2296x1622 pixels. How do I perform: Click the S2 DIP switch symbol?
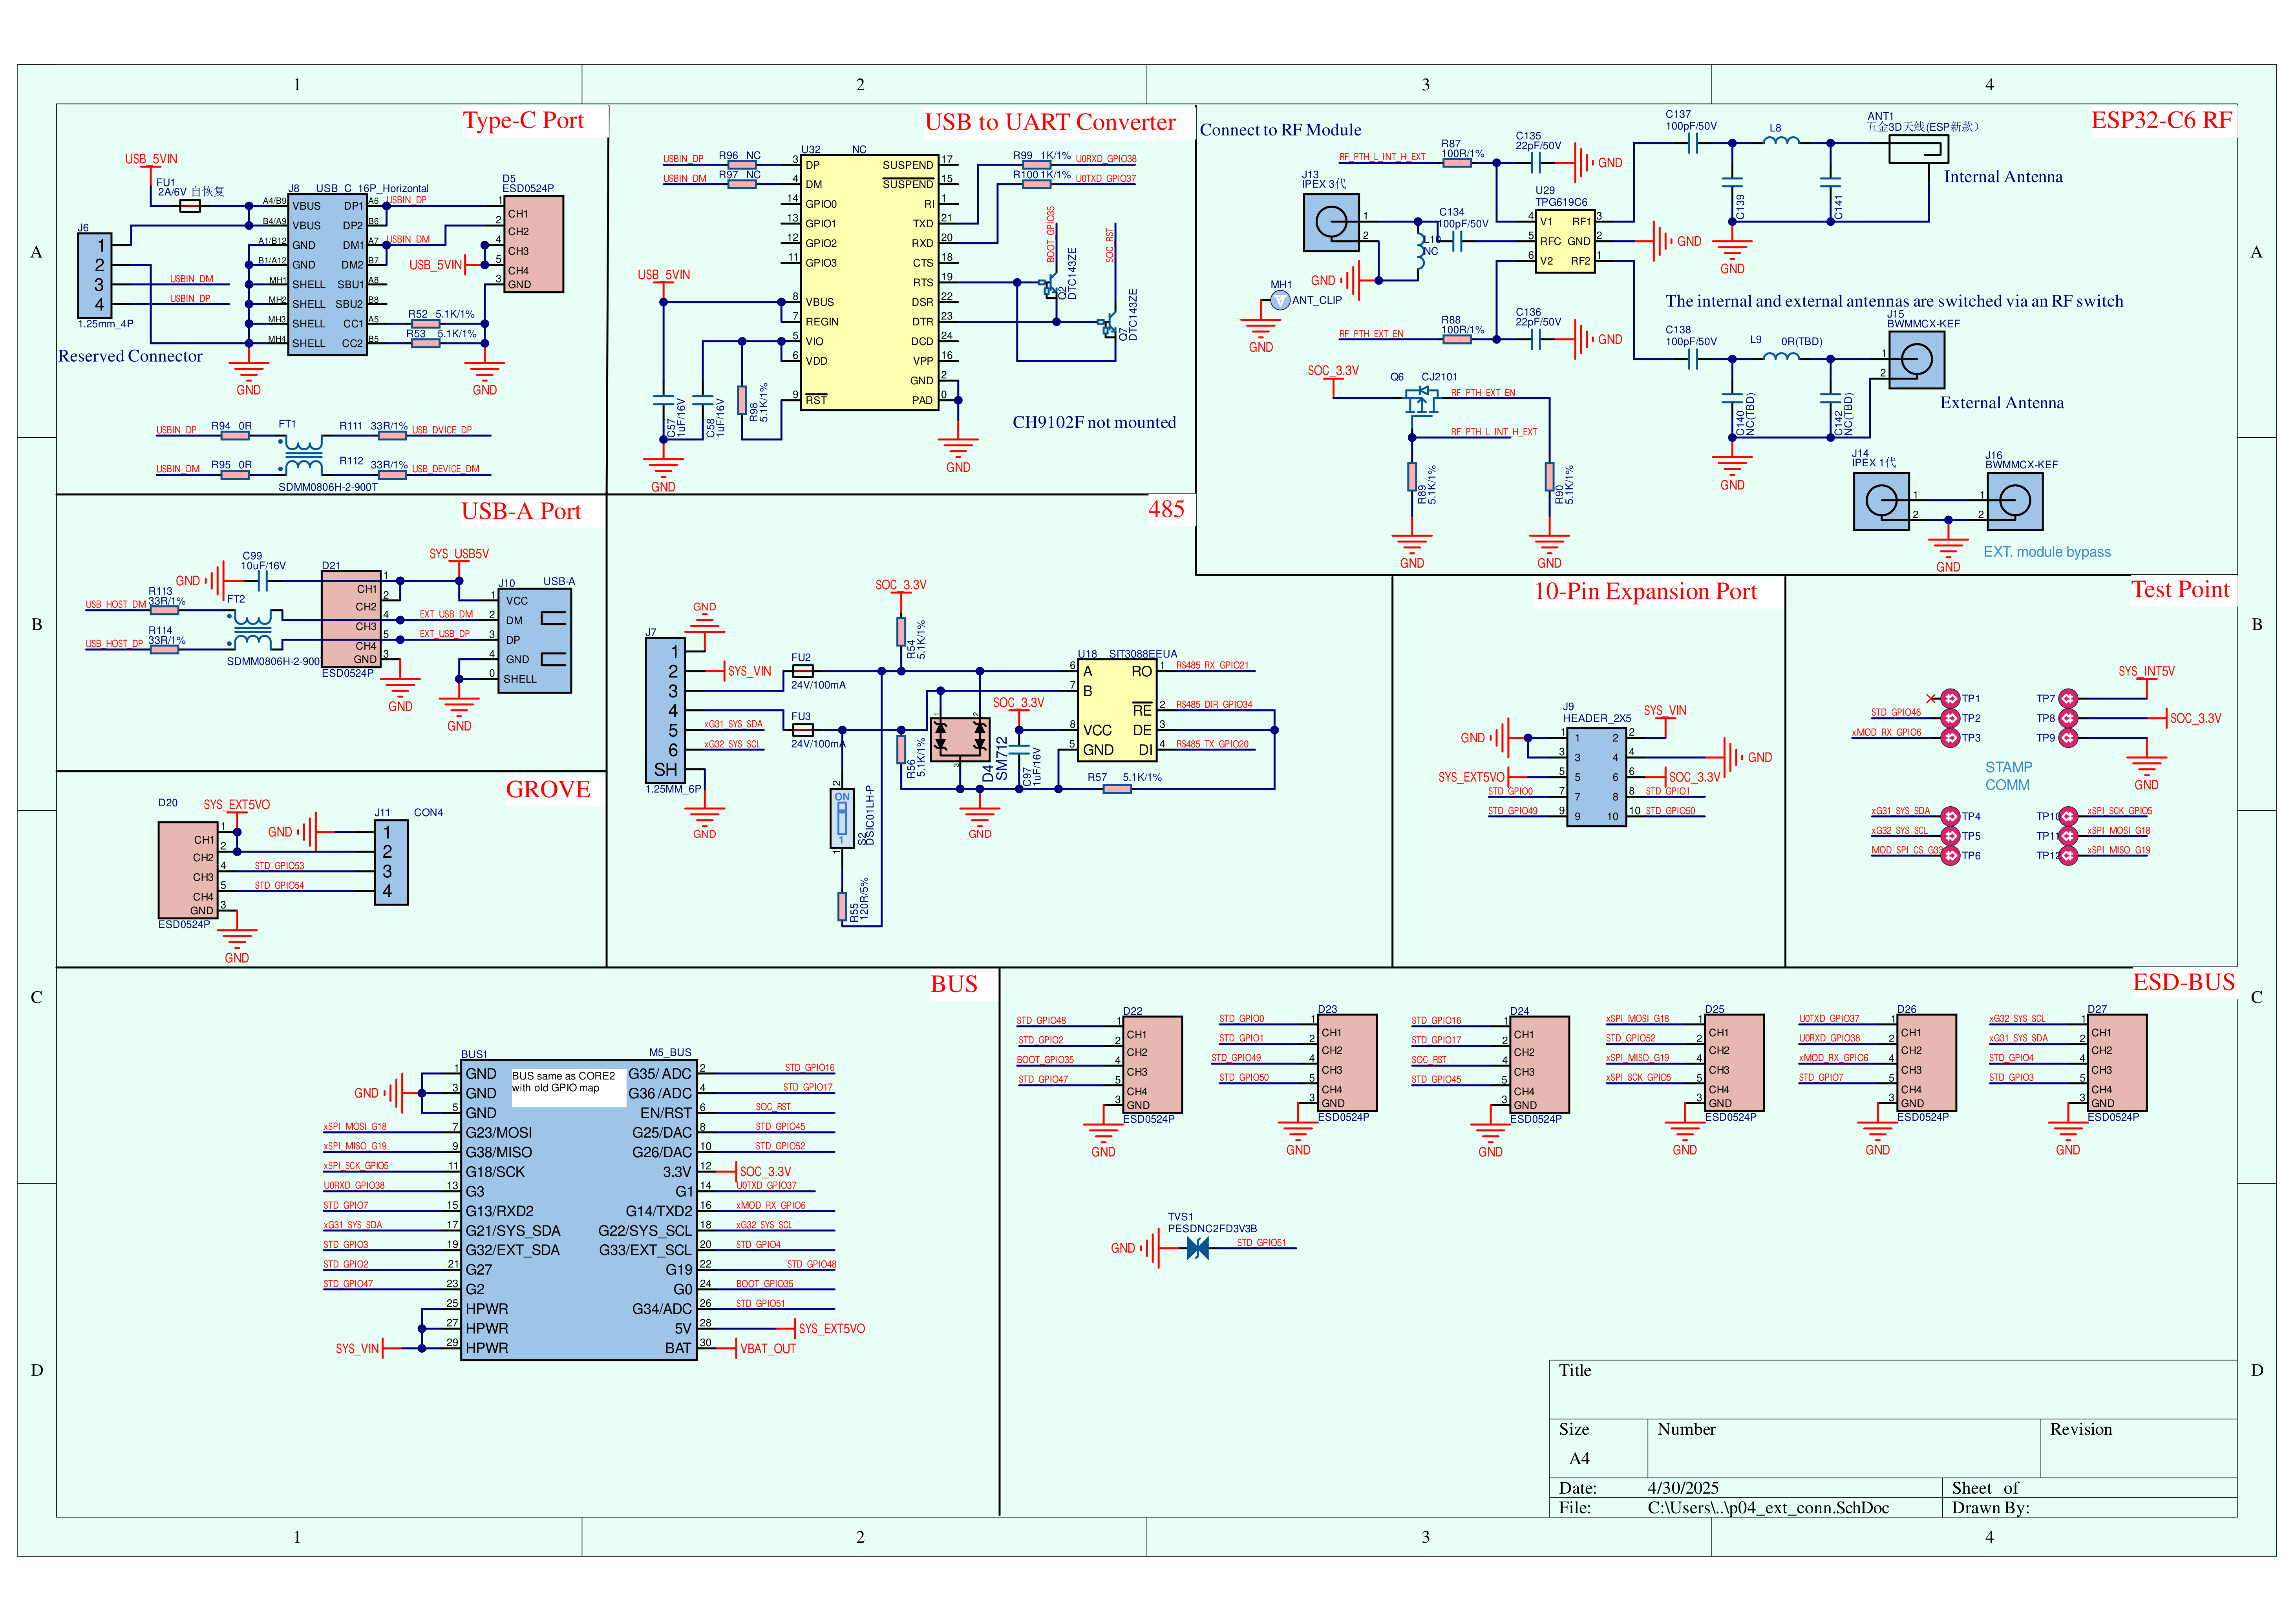(842, 818)
